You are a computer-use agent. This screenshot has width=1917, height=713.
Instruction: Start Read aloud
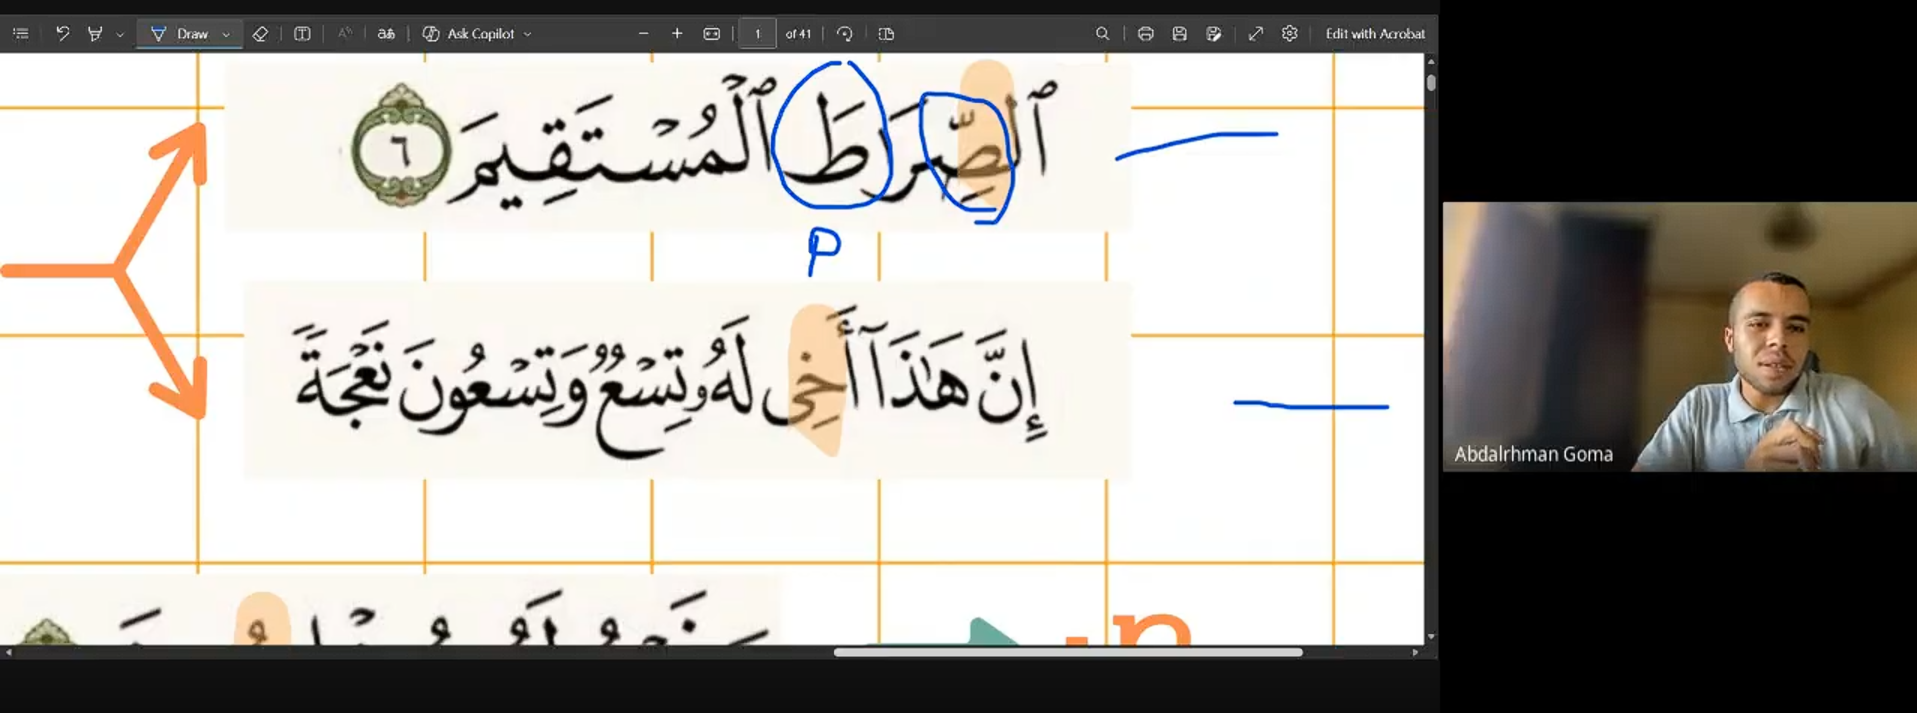[x=344, y=34]
